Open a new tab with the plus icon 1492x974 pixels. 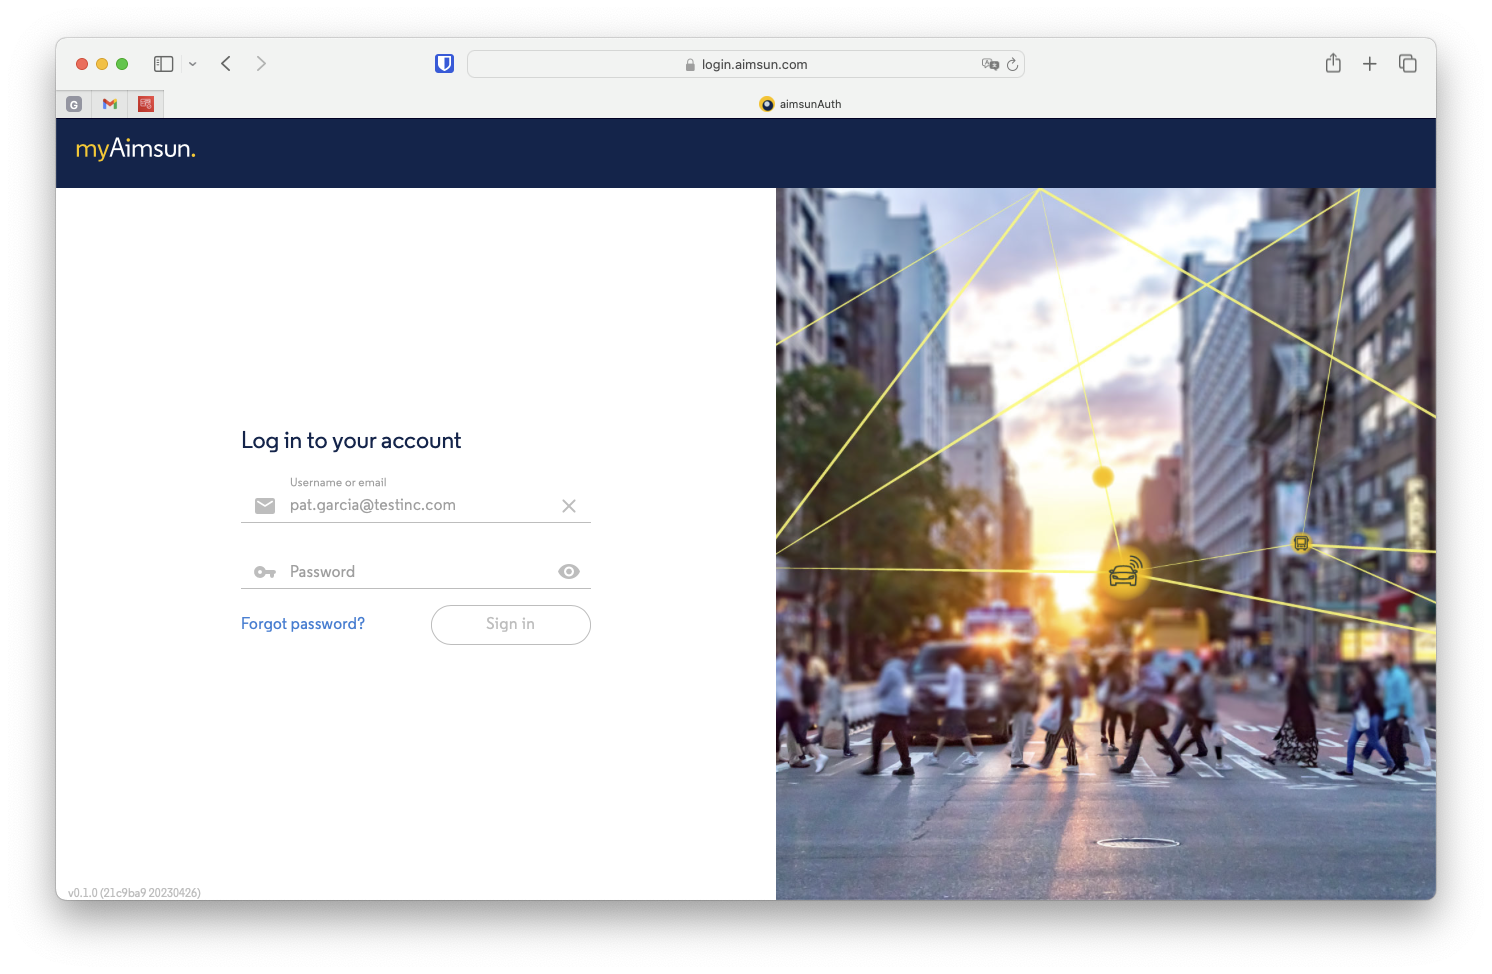coord(1370,63)
